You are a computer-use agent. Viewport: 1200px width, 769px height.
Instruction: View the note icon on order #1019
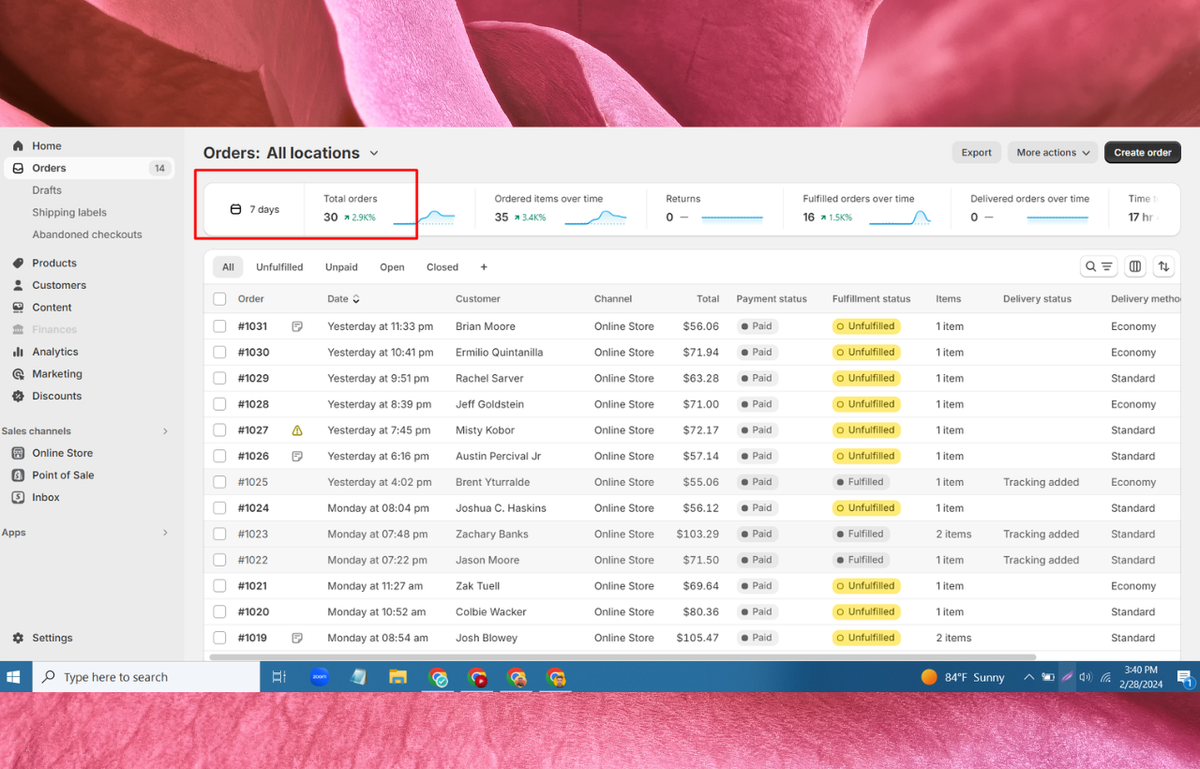(x=297, y=638)
